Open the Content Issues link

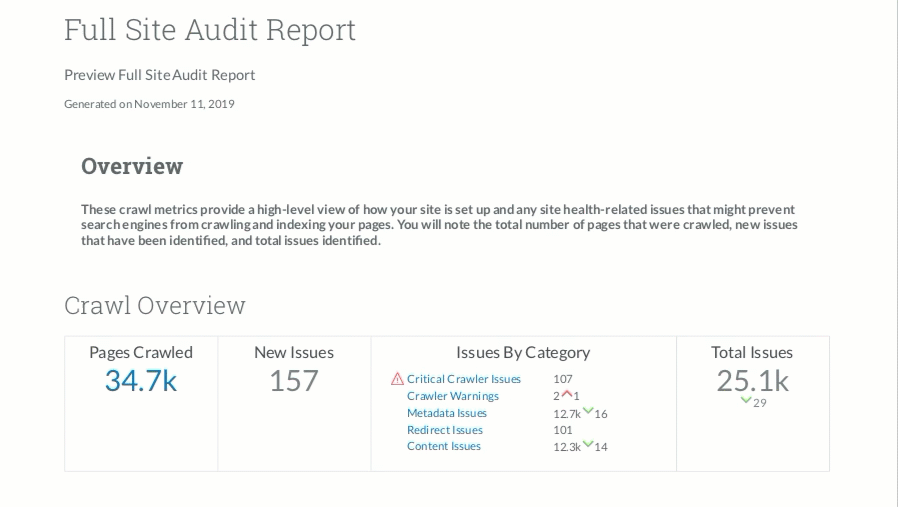click(443, 446)
